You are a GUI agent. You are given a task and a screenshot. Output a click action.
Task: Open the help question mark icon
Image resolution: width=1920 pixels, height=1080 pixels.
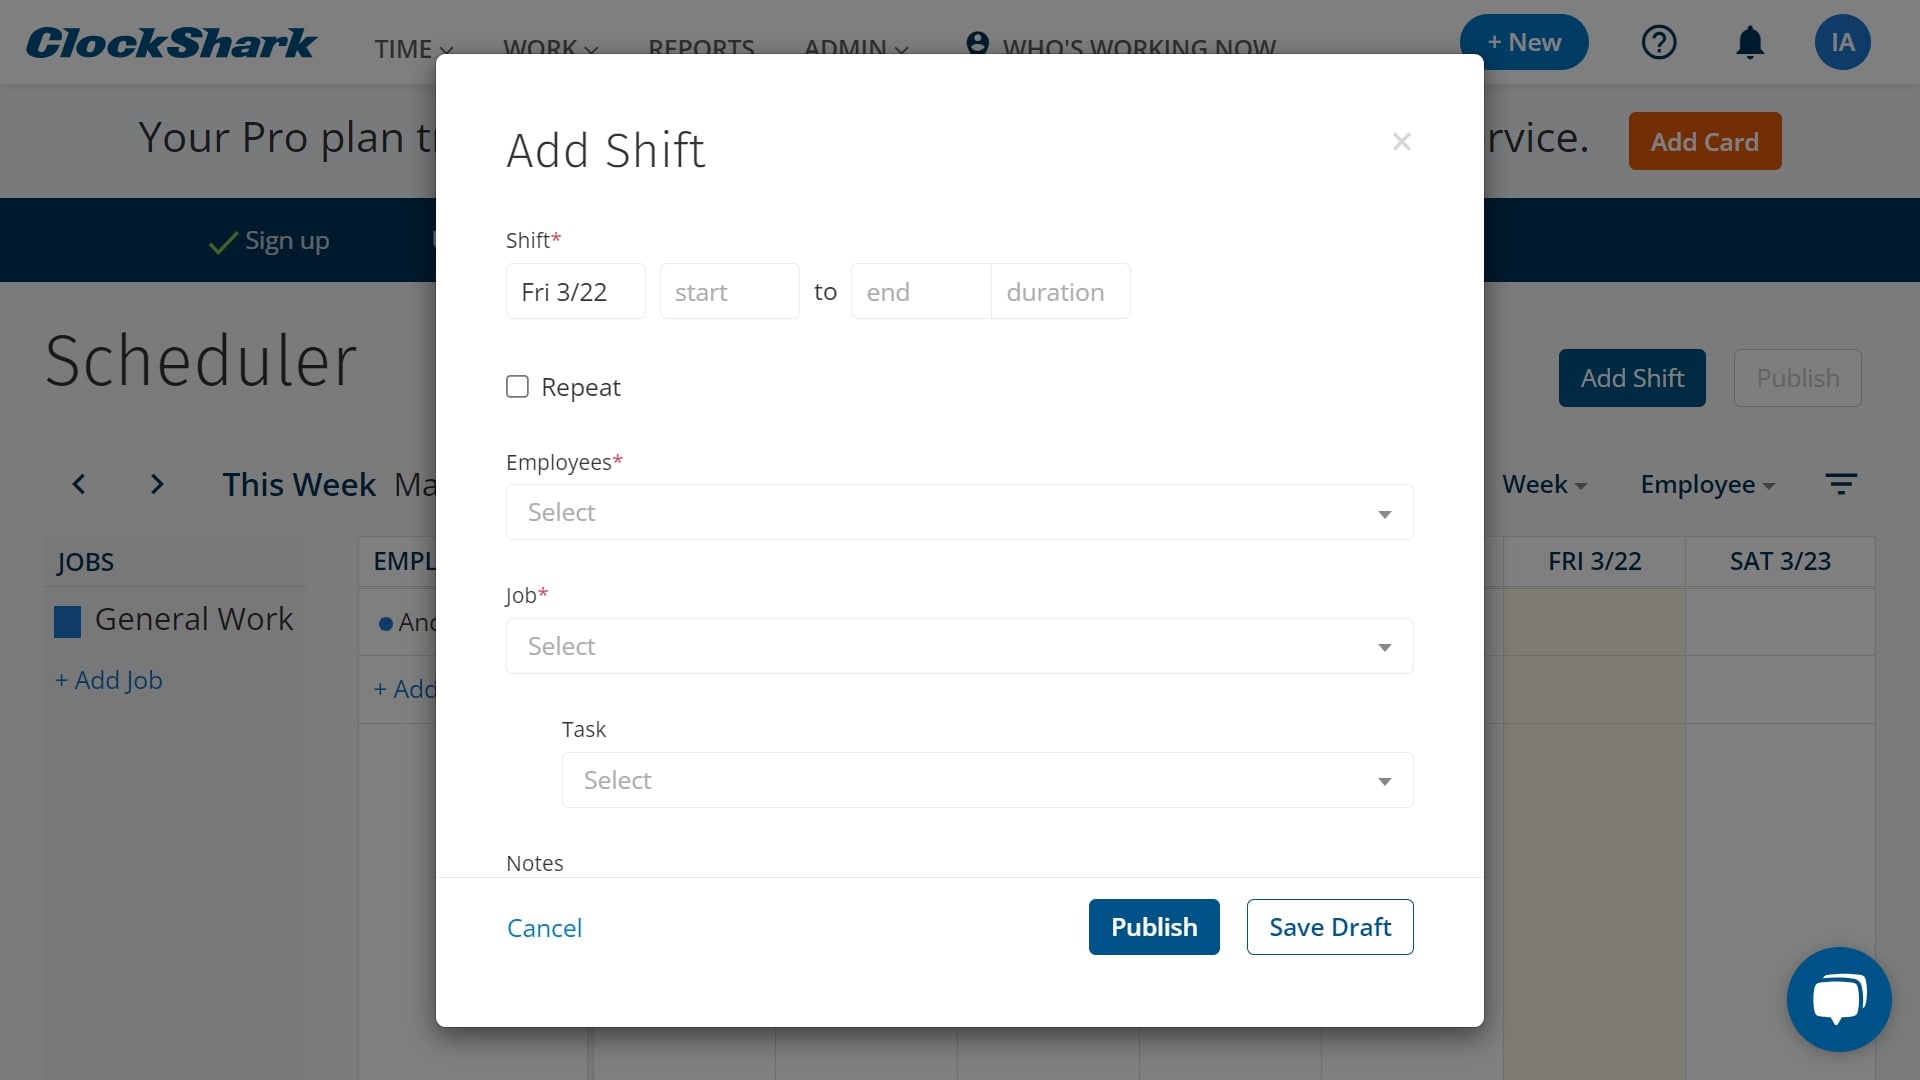(x=1659, y=42)
